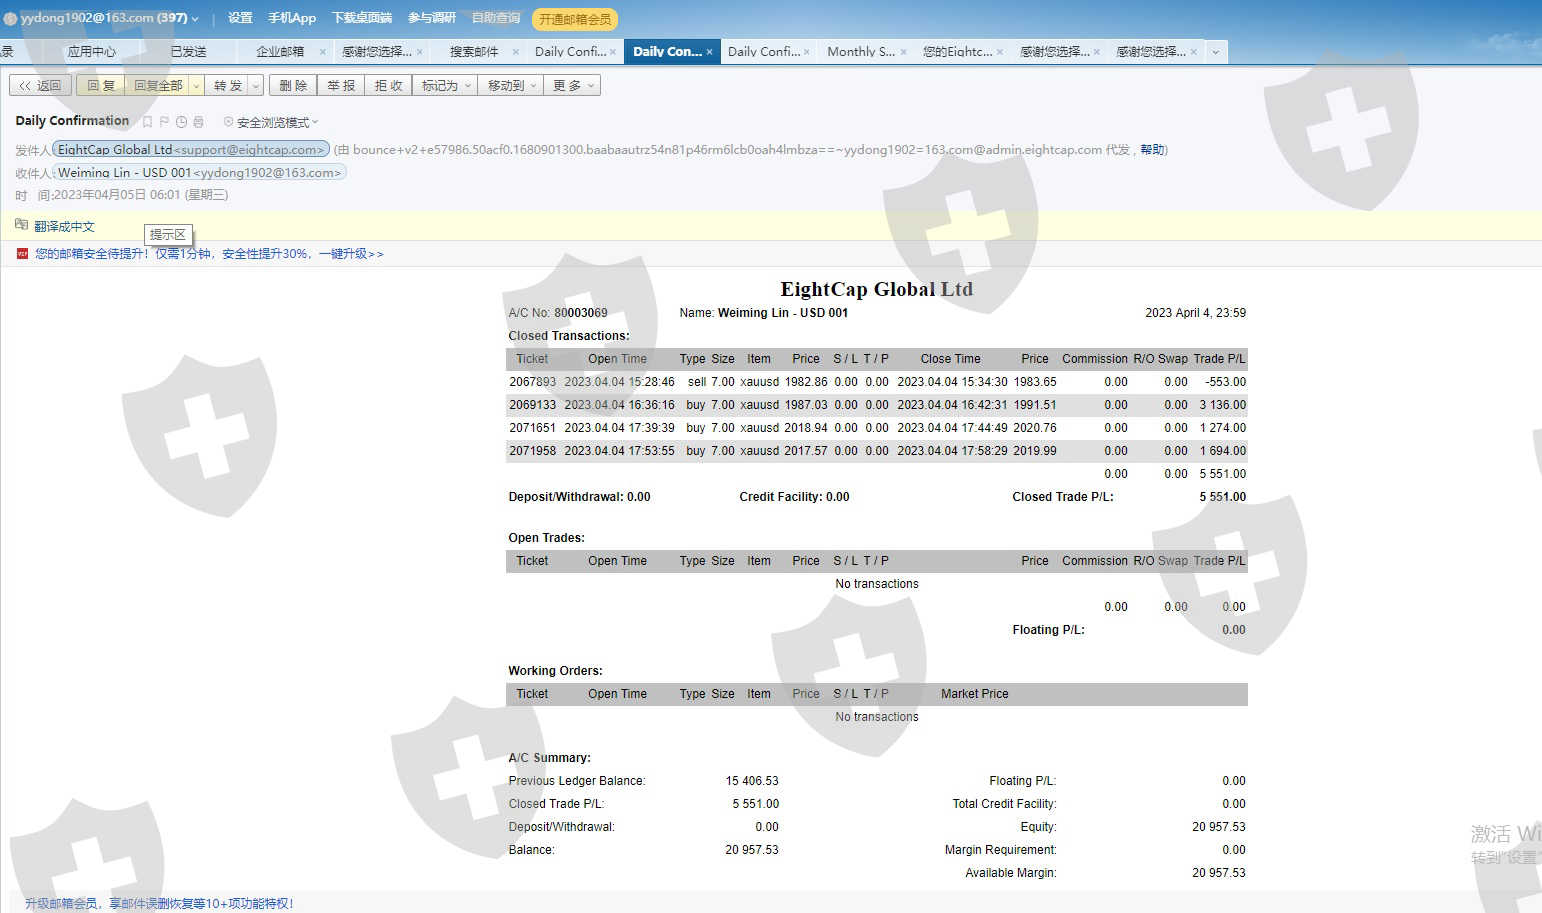Toggle the 安全浏览模式 option

point(271,122)
